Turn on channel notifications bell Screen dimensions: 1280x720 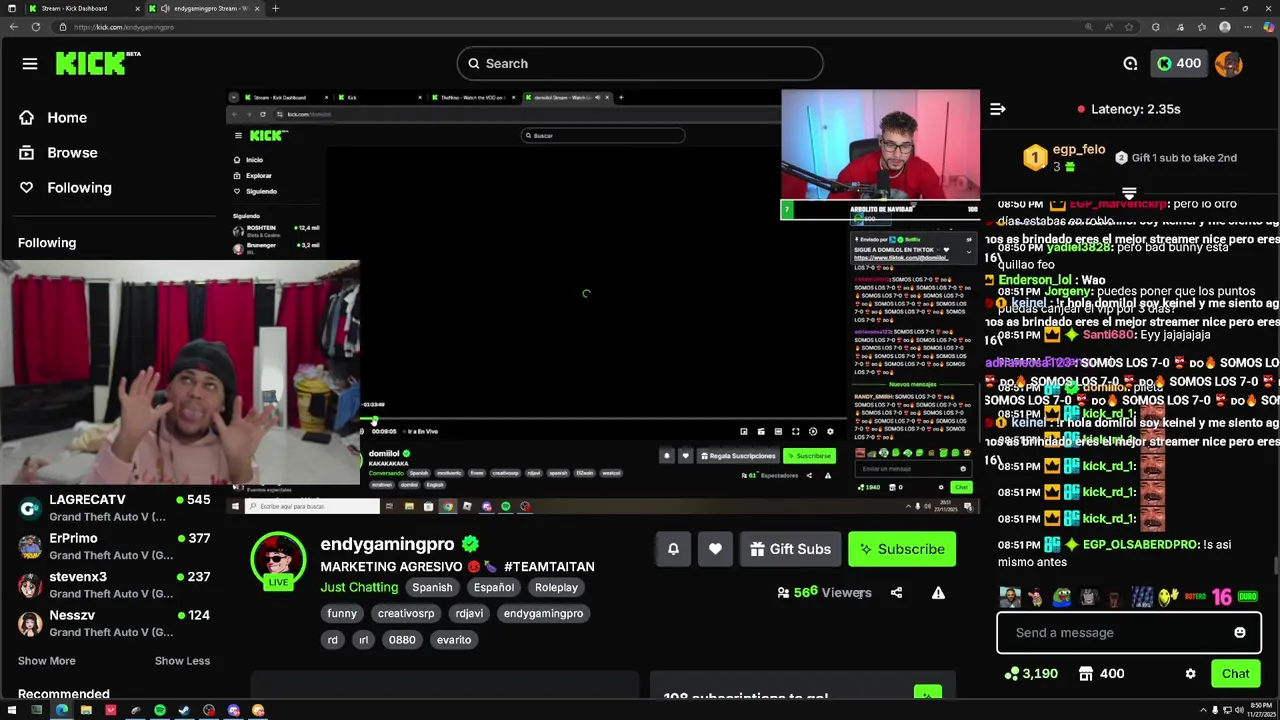point(673,549)
